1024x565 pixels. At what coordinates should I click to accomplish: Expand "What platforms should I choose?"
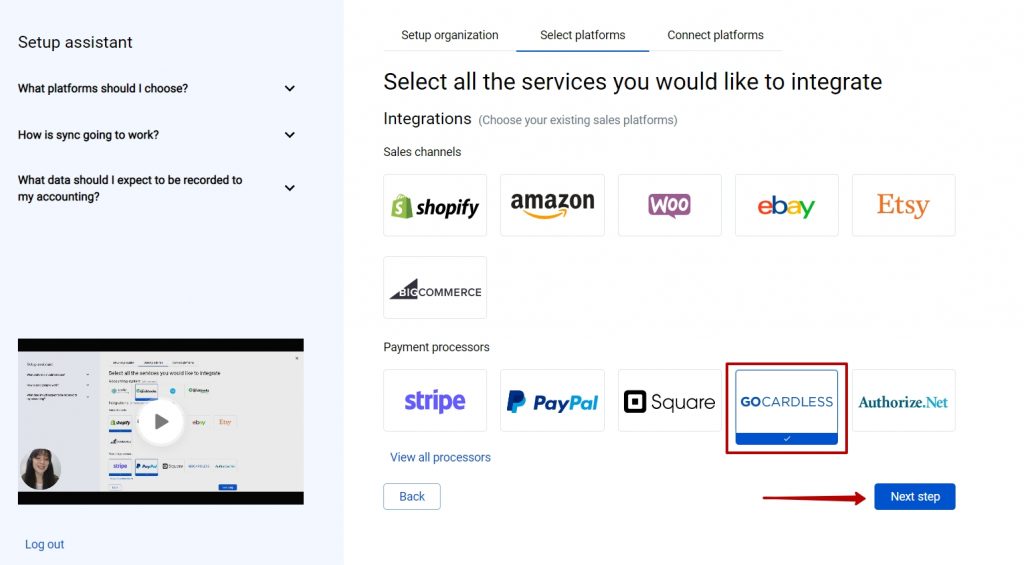(157, 88)
